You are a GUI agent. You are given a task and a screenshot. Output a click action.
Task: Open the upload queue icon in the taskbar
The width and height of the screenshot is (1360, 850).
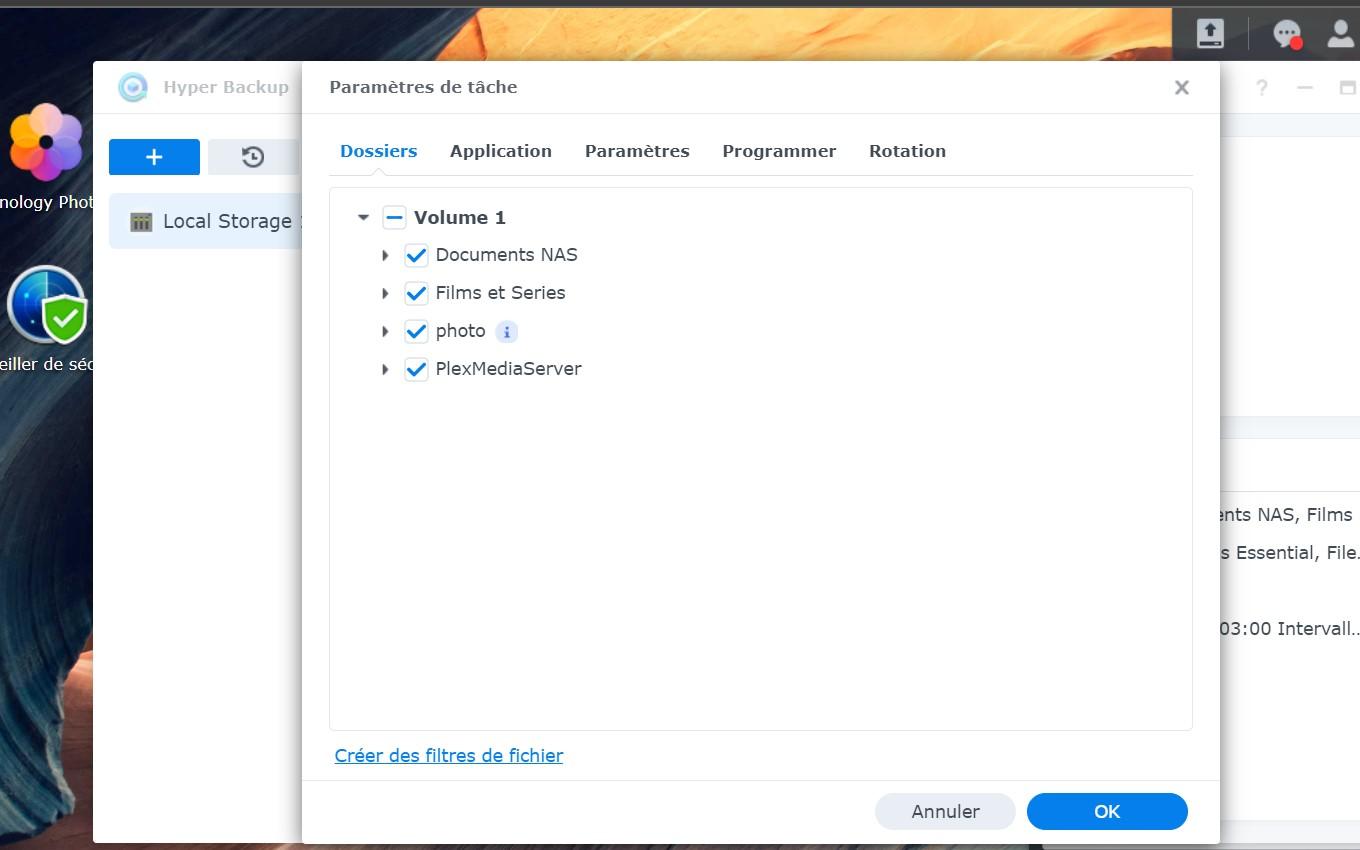pyautogui.click(x=1210, y=33)
